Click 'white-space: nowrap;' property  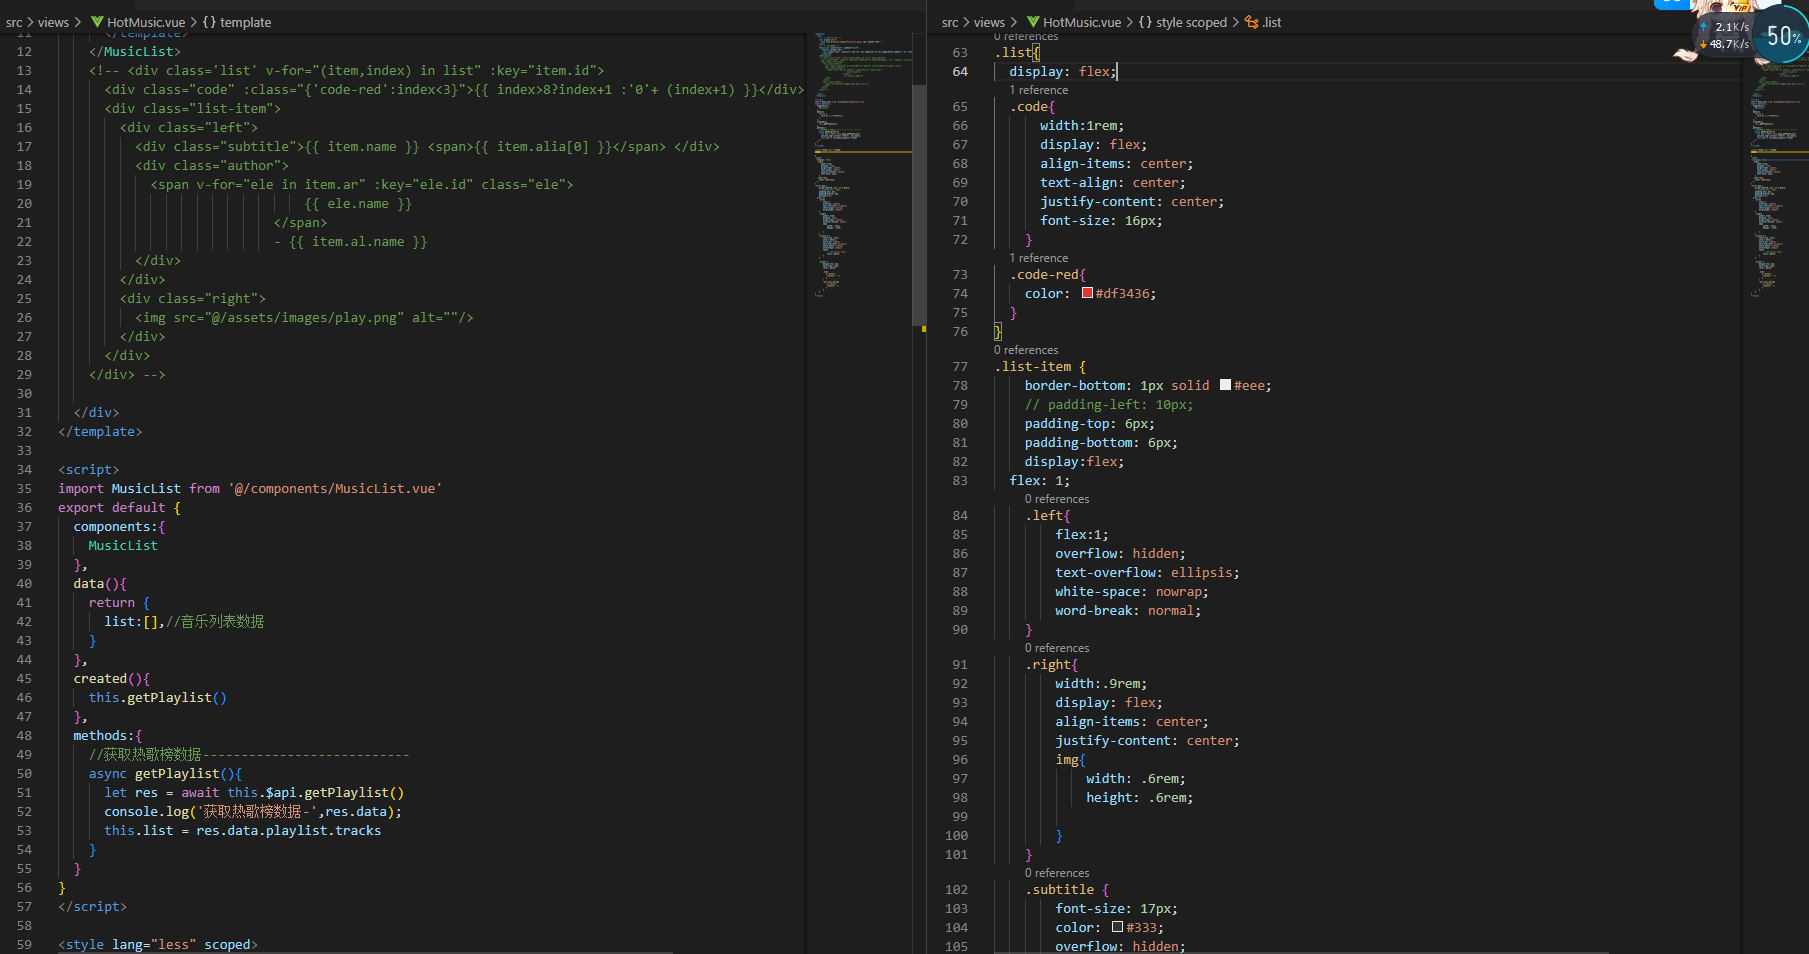click(x=1132, y=591)
